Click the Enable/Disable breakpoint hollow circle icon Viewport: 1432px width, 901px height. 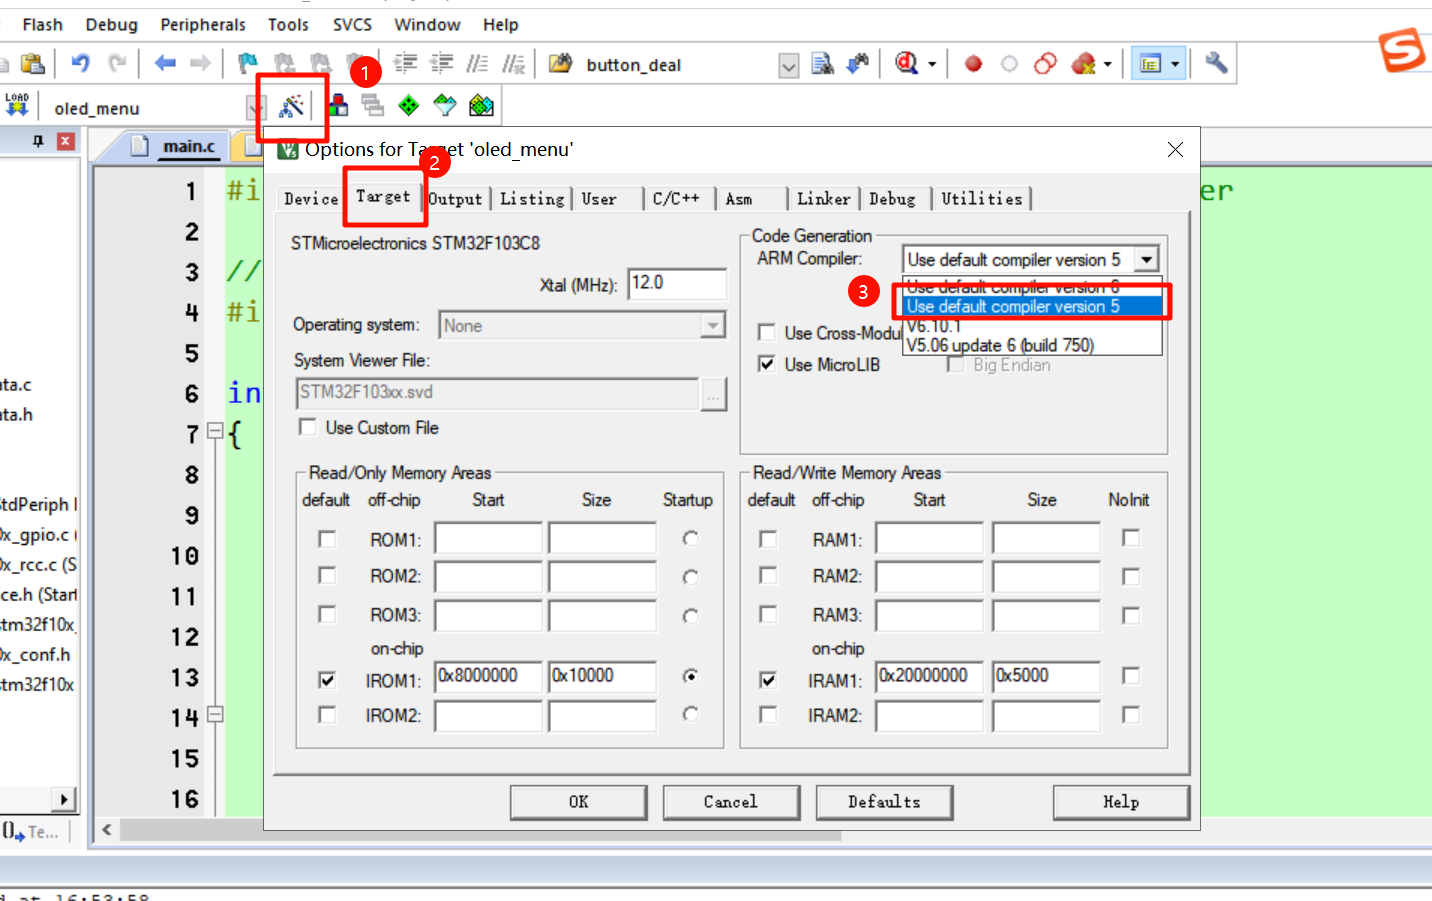1009,64
